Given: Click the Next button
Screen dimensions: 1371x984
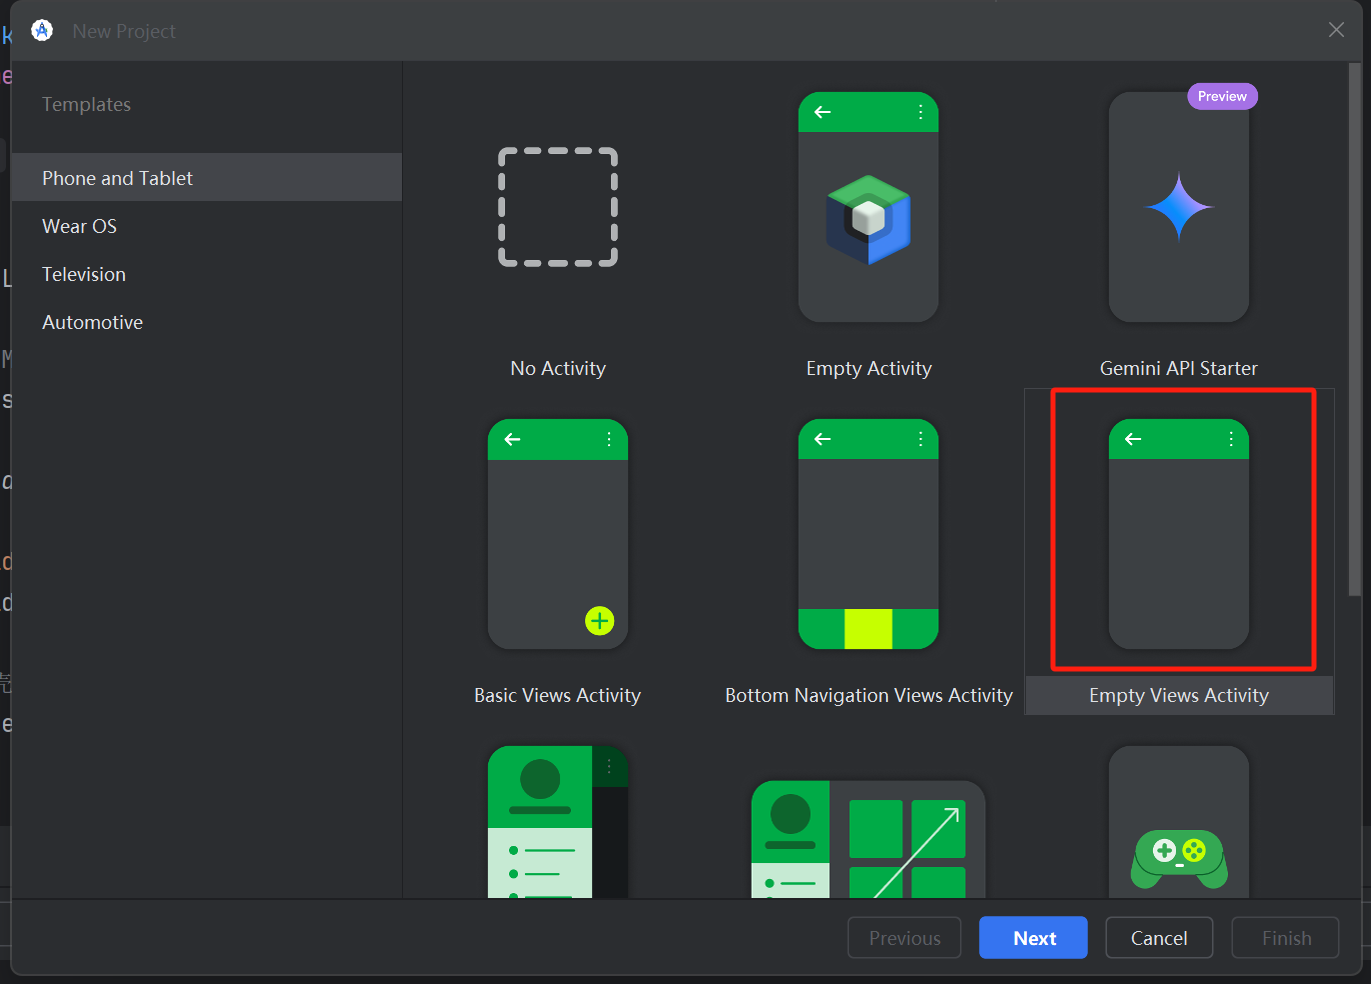Looking at the screenshot, I should click(x=1033, y=938).
